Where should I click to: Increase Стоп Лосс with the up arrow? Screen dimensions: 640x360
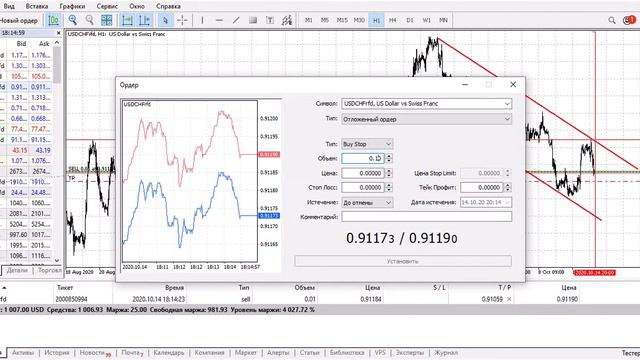tap(389, 185)
